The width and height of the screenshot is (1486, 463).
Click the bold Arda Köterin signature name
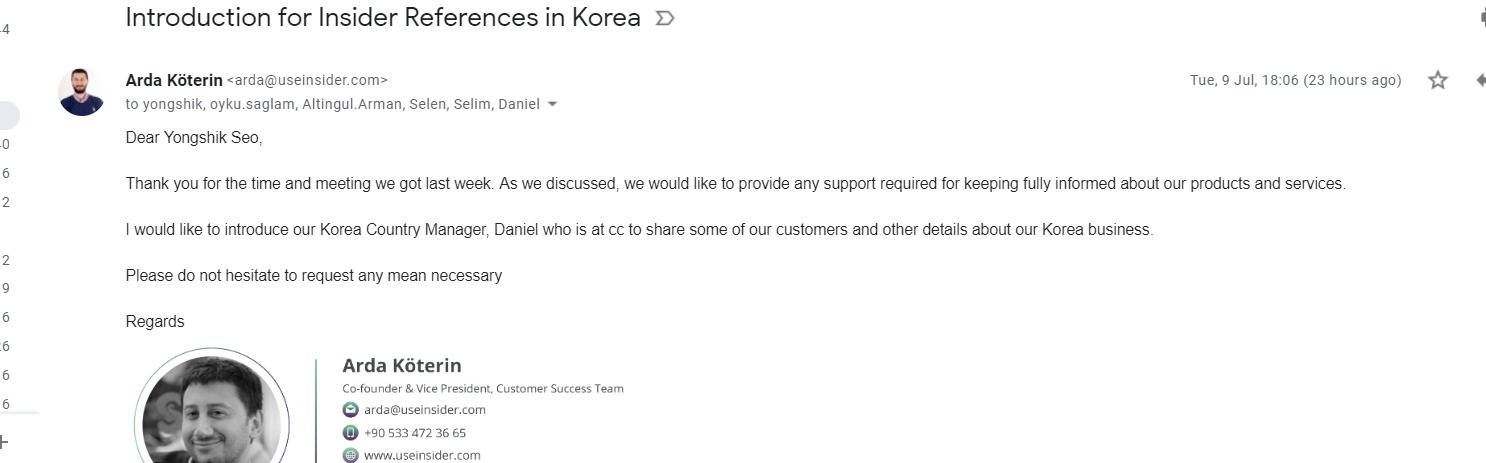(x=402, y=366)
